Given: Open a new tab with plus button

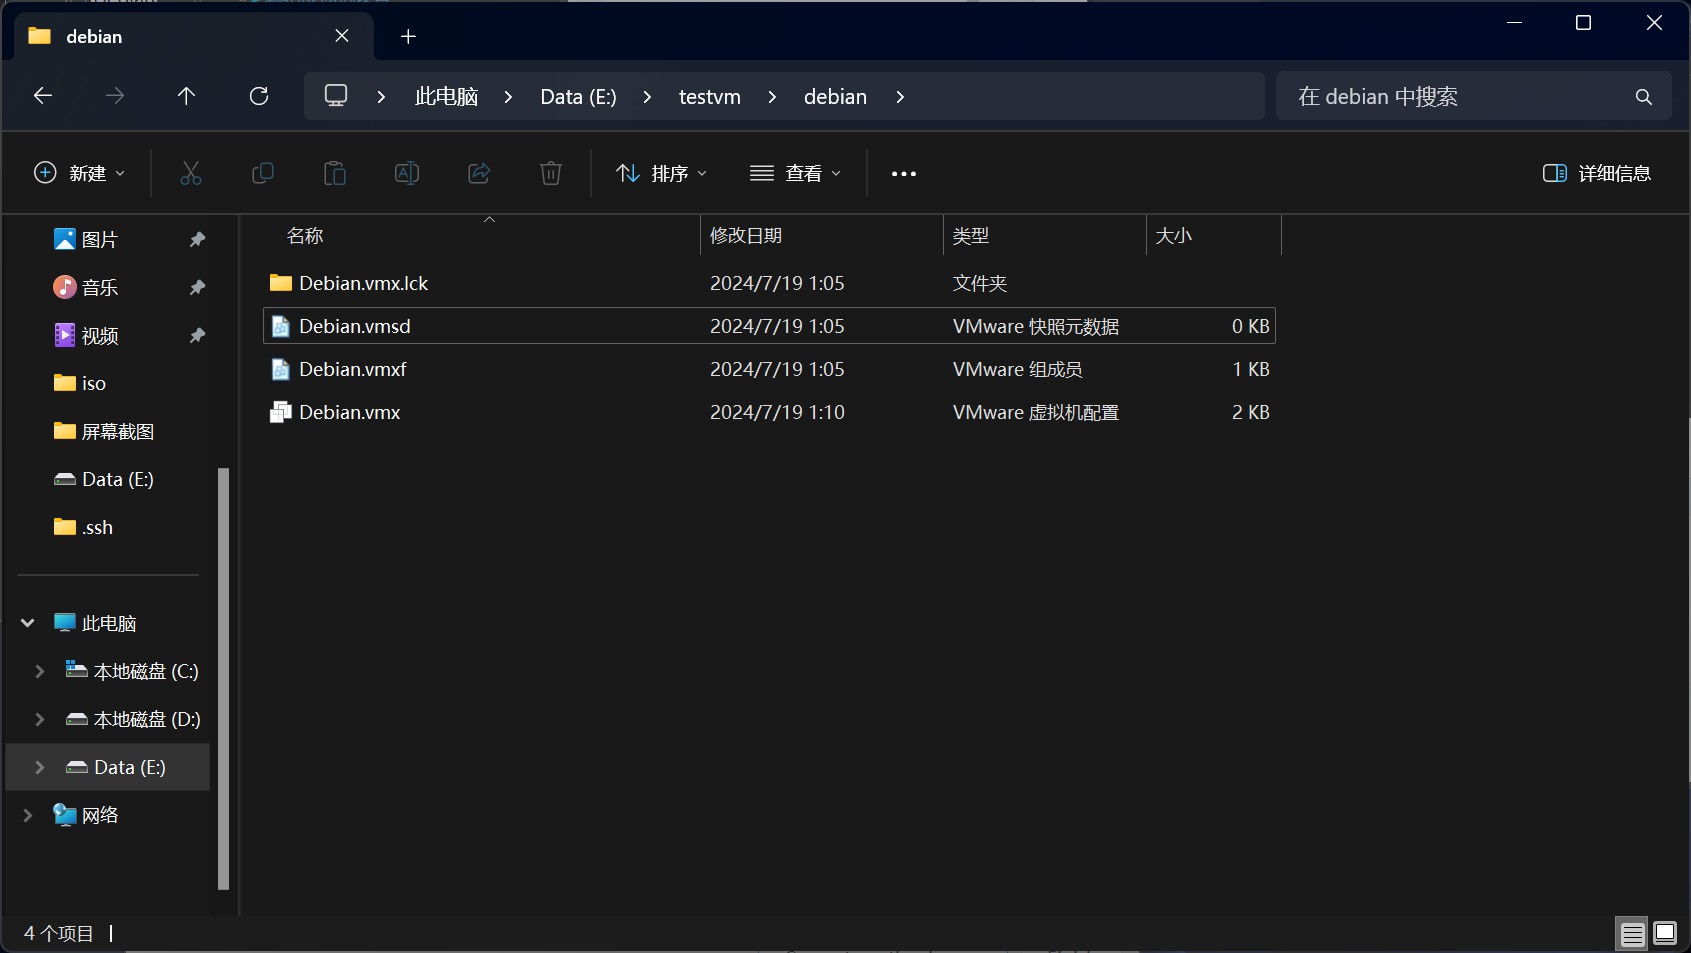Looking at the screenshot, I should tap(408, 37).
